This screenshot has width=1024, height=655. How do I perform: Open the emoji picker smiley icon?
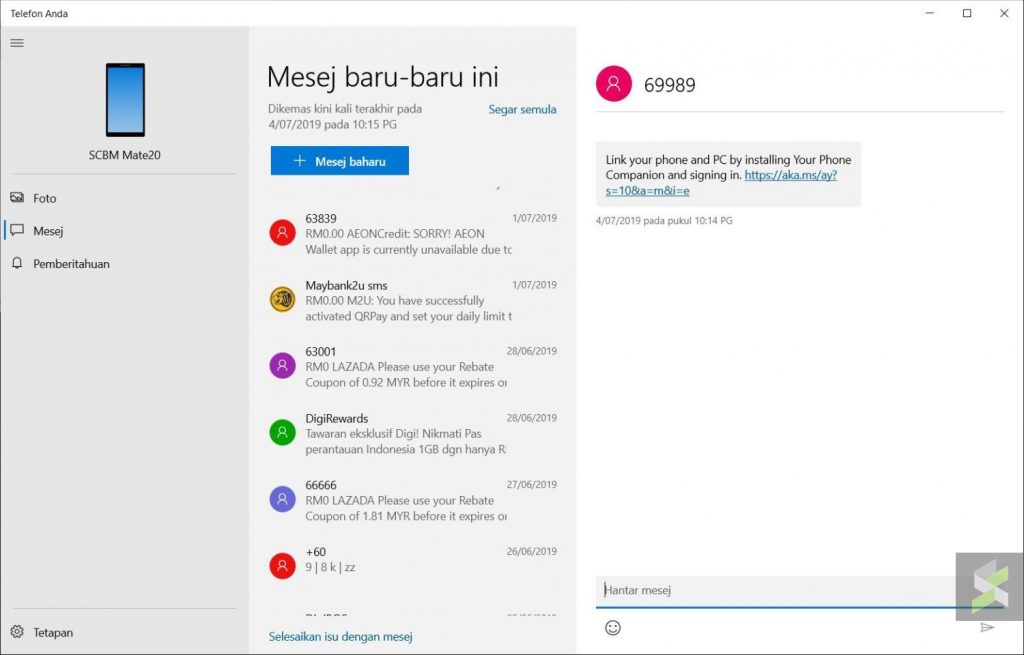(613, 628)
